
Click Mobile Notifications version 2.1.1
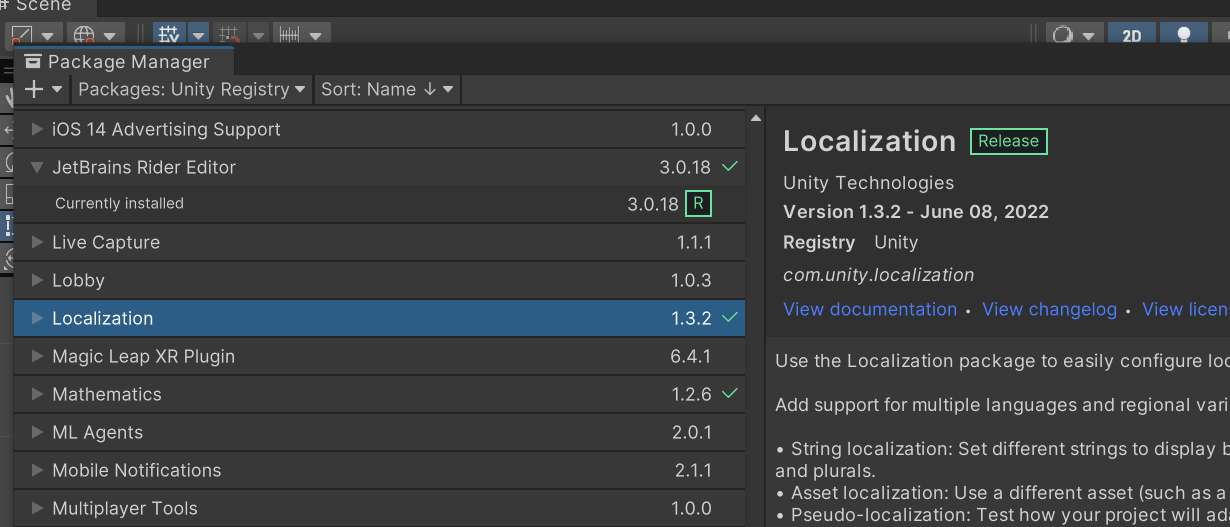691,470
